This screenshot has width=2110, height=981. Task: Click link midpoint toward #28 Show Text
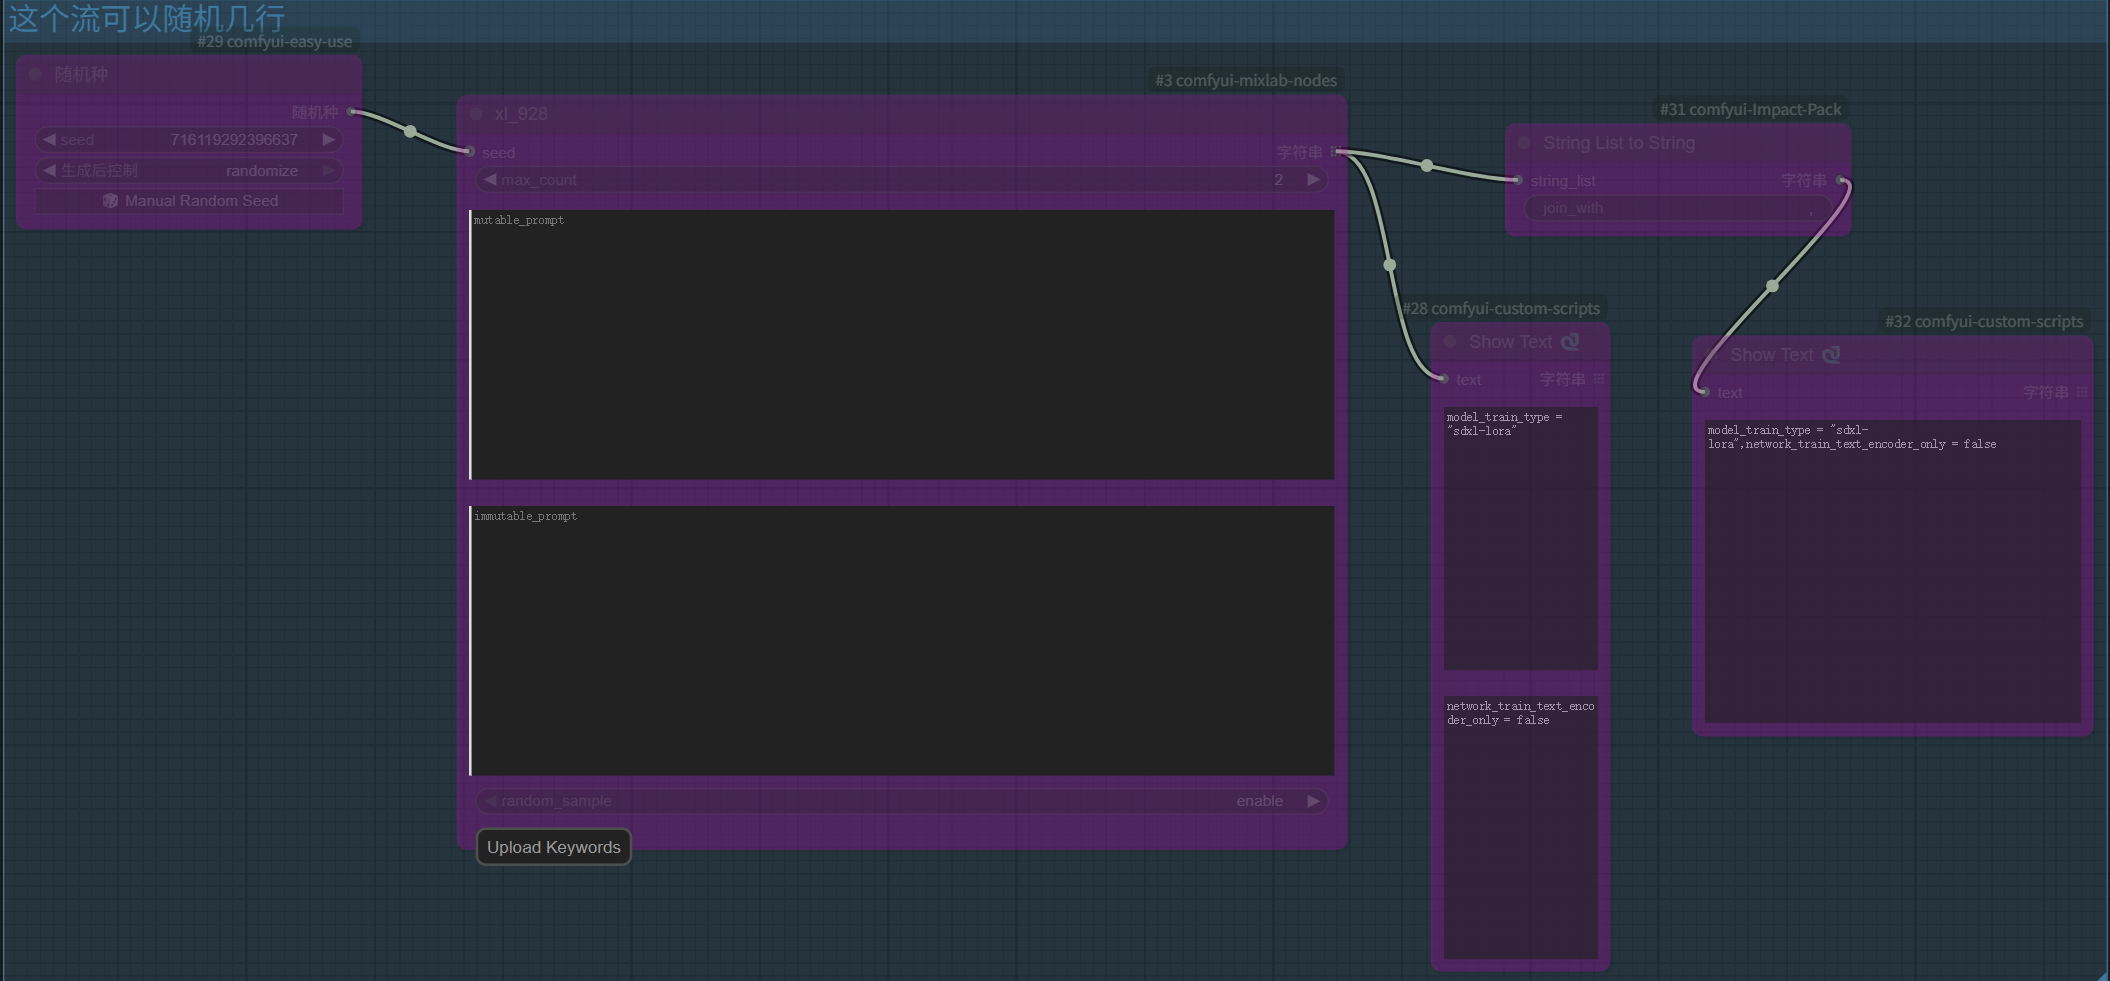click(1390, 265)
